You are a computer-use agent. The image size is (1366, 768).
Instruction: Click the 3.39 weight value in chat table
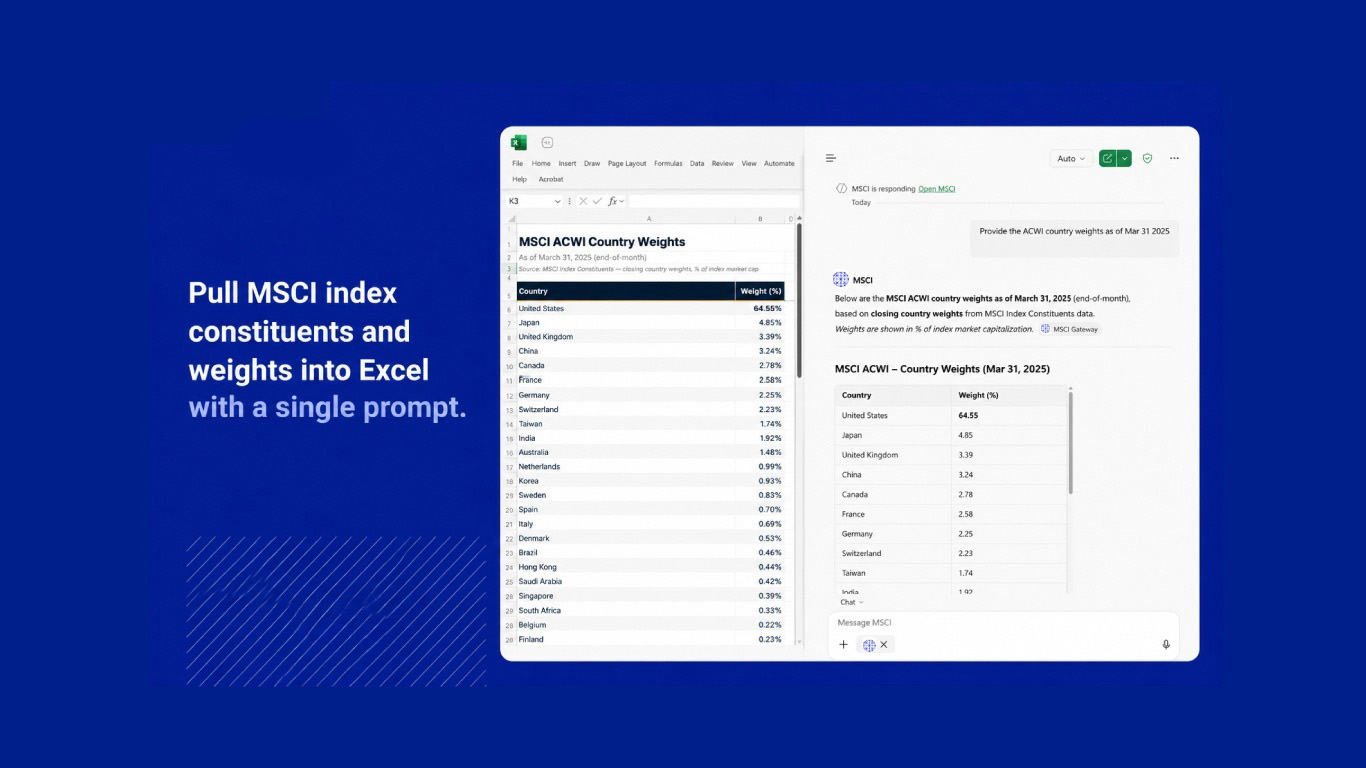(x=965, y=455)
